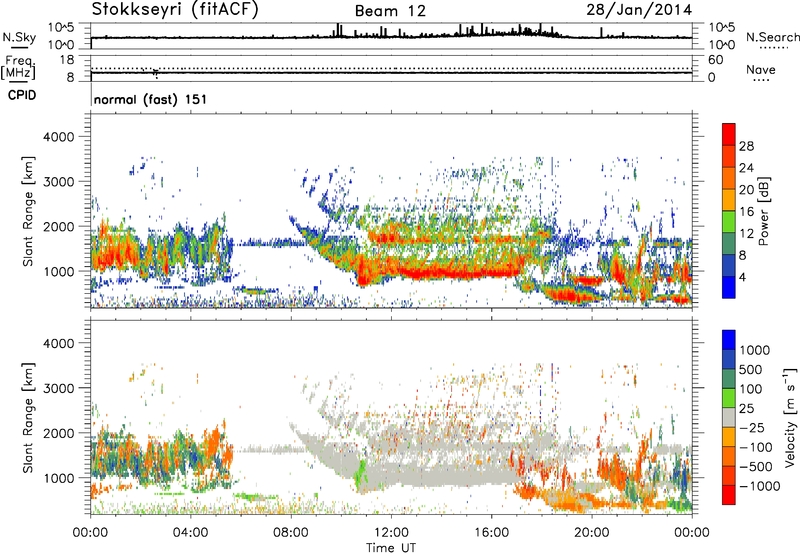Viewport: 800px width, 554px height.
Task: Select the Slant Range label of the power panel
Action: coord(28,211)
